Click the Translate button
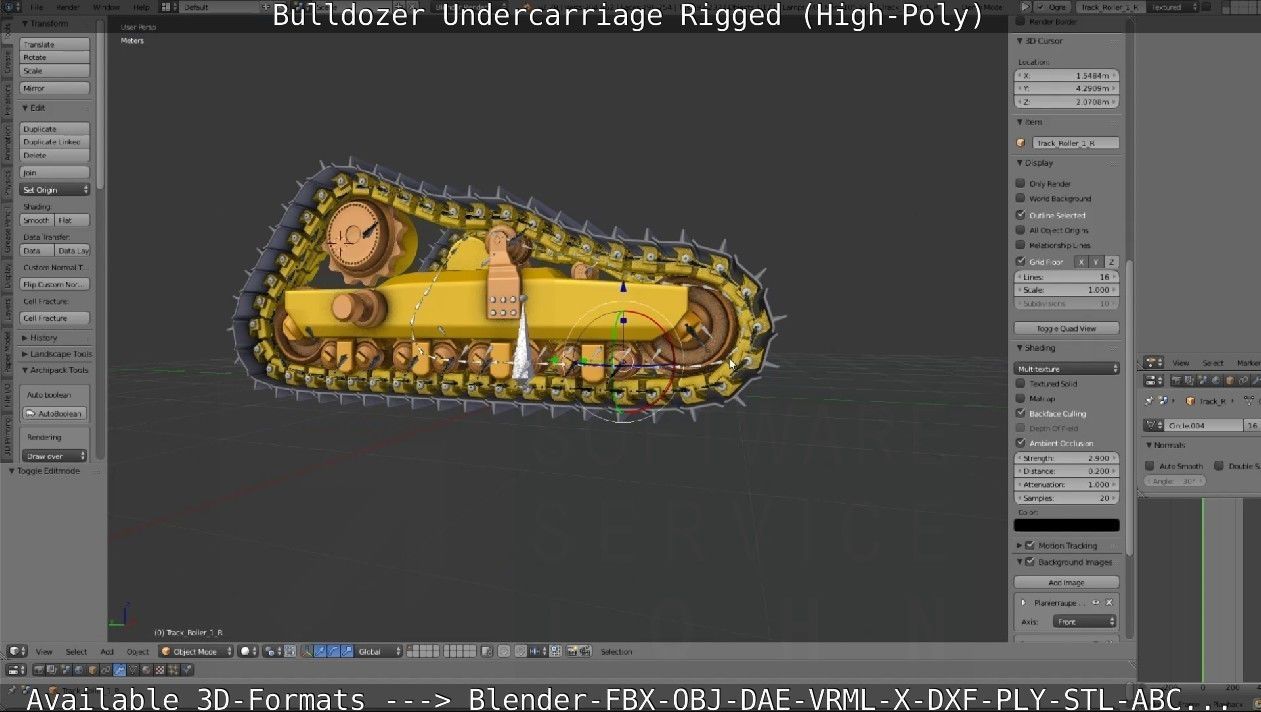Image resolution: width=1261 pixels, height=712 pixels. pos(55,44)
